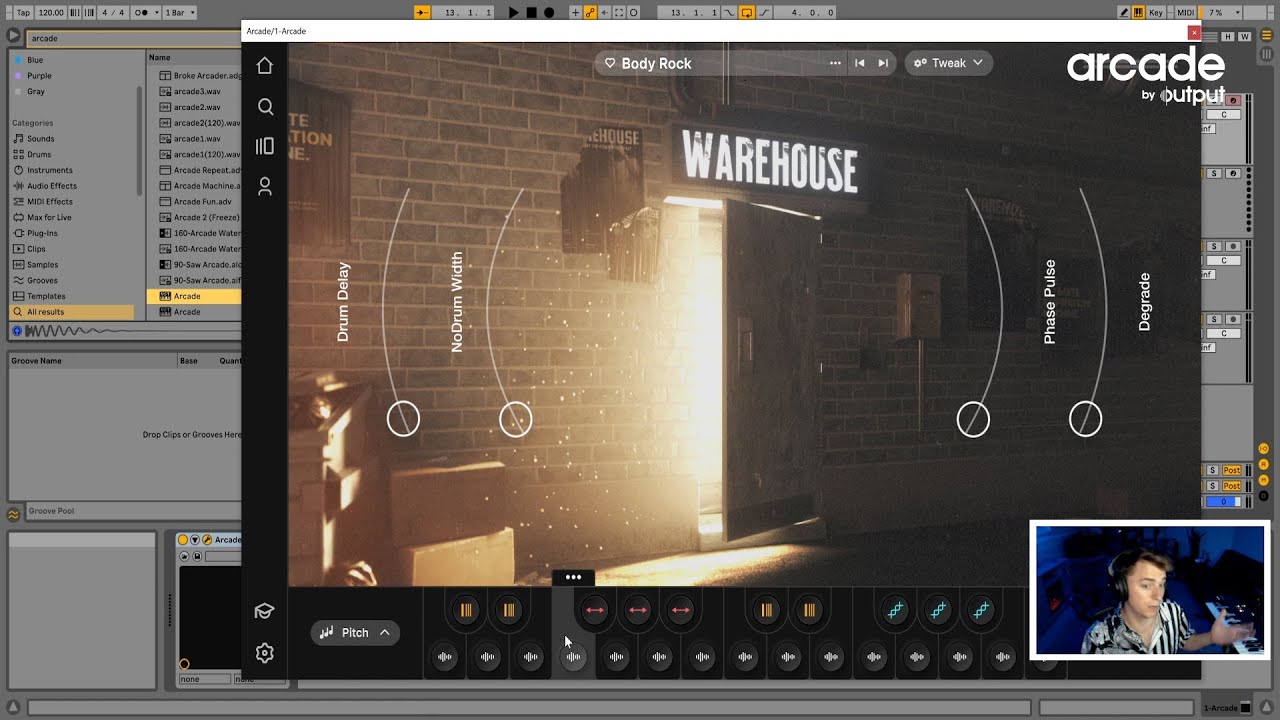This screenshot has height=720, width=1280.
Task: Select Arcade Fun.adv preset
Action: [x=200, y=202]
